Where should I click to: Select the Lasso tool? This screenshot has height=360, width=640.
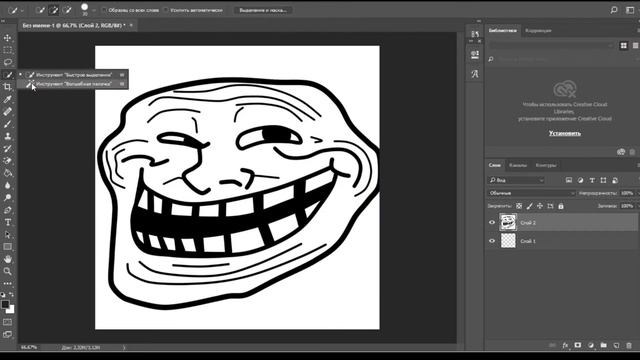[x=7, y=62]
